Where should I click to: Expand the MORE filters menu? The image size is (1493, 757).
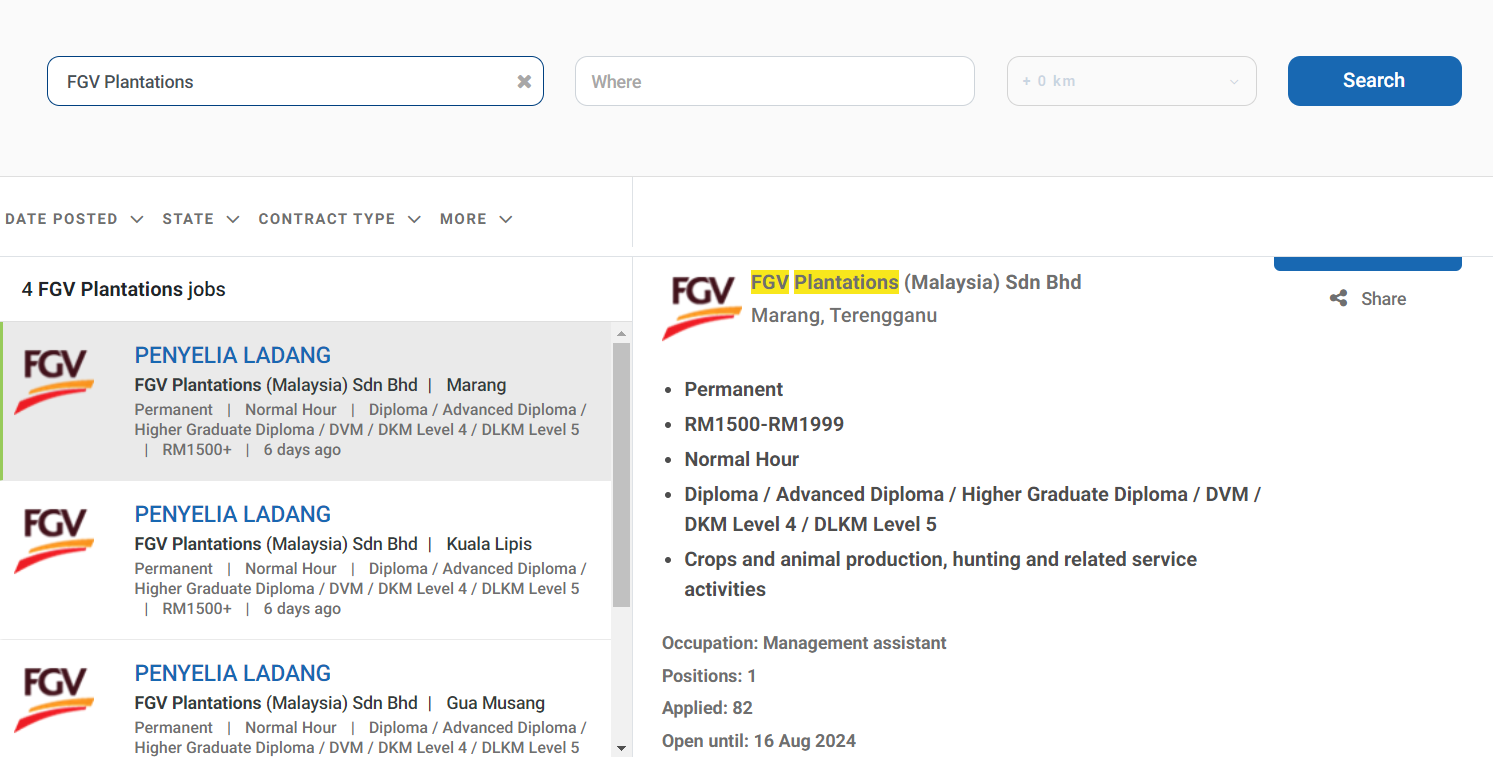pyautogui.click(x=476, y=219)
